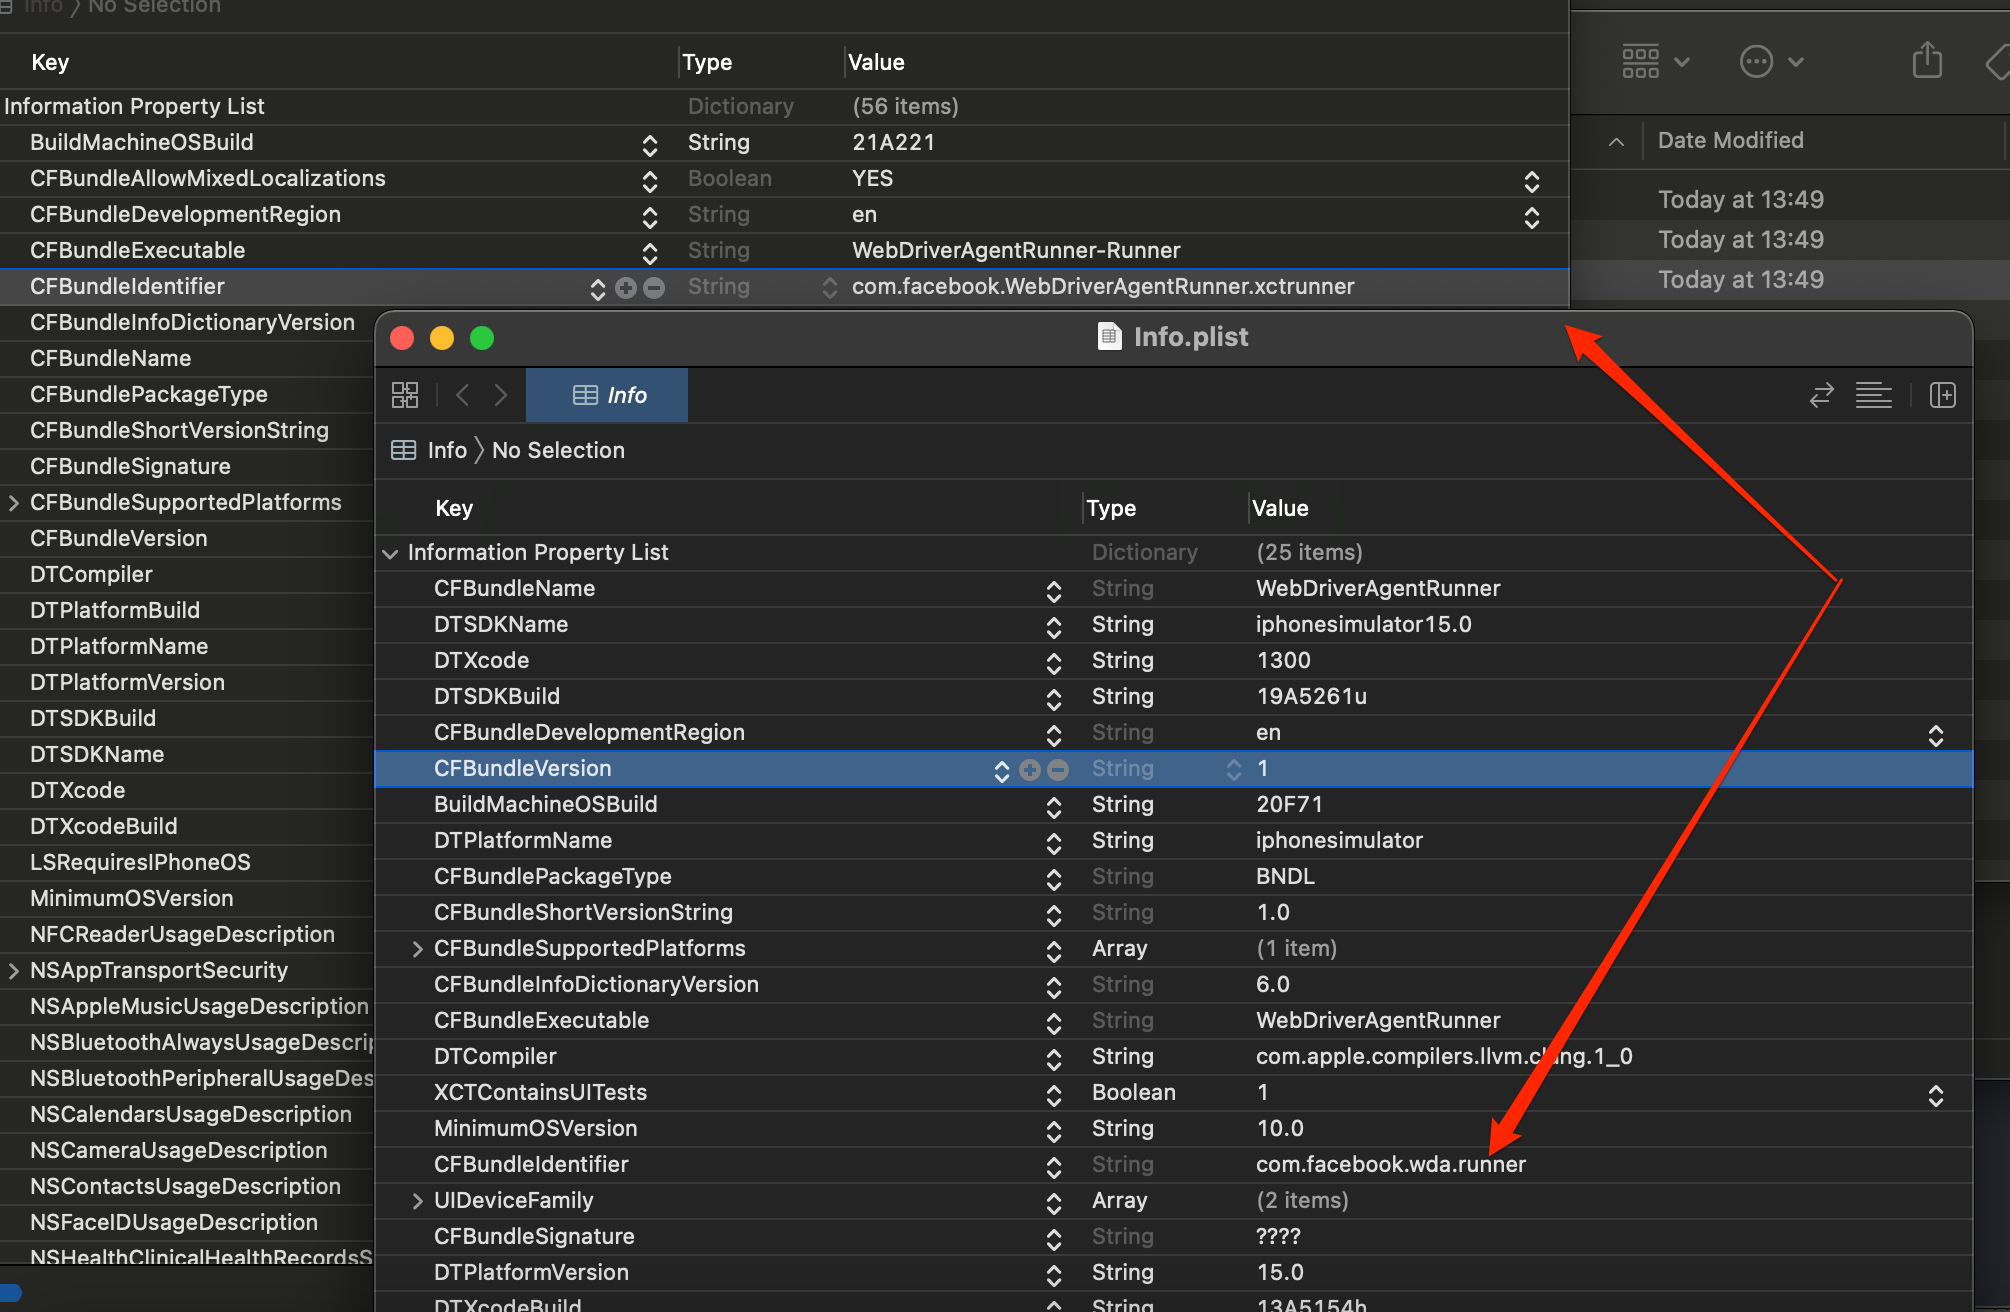Add a new editor pane
Image resolution: width=2010 pixels, height=1312 pixels.
click(x=1942, y=395)
